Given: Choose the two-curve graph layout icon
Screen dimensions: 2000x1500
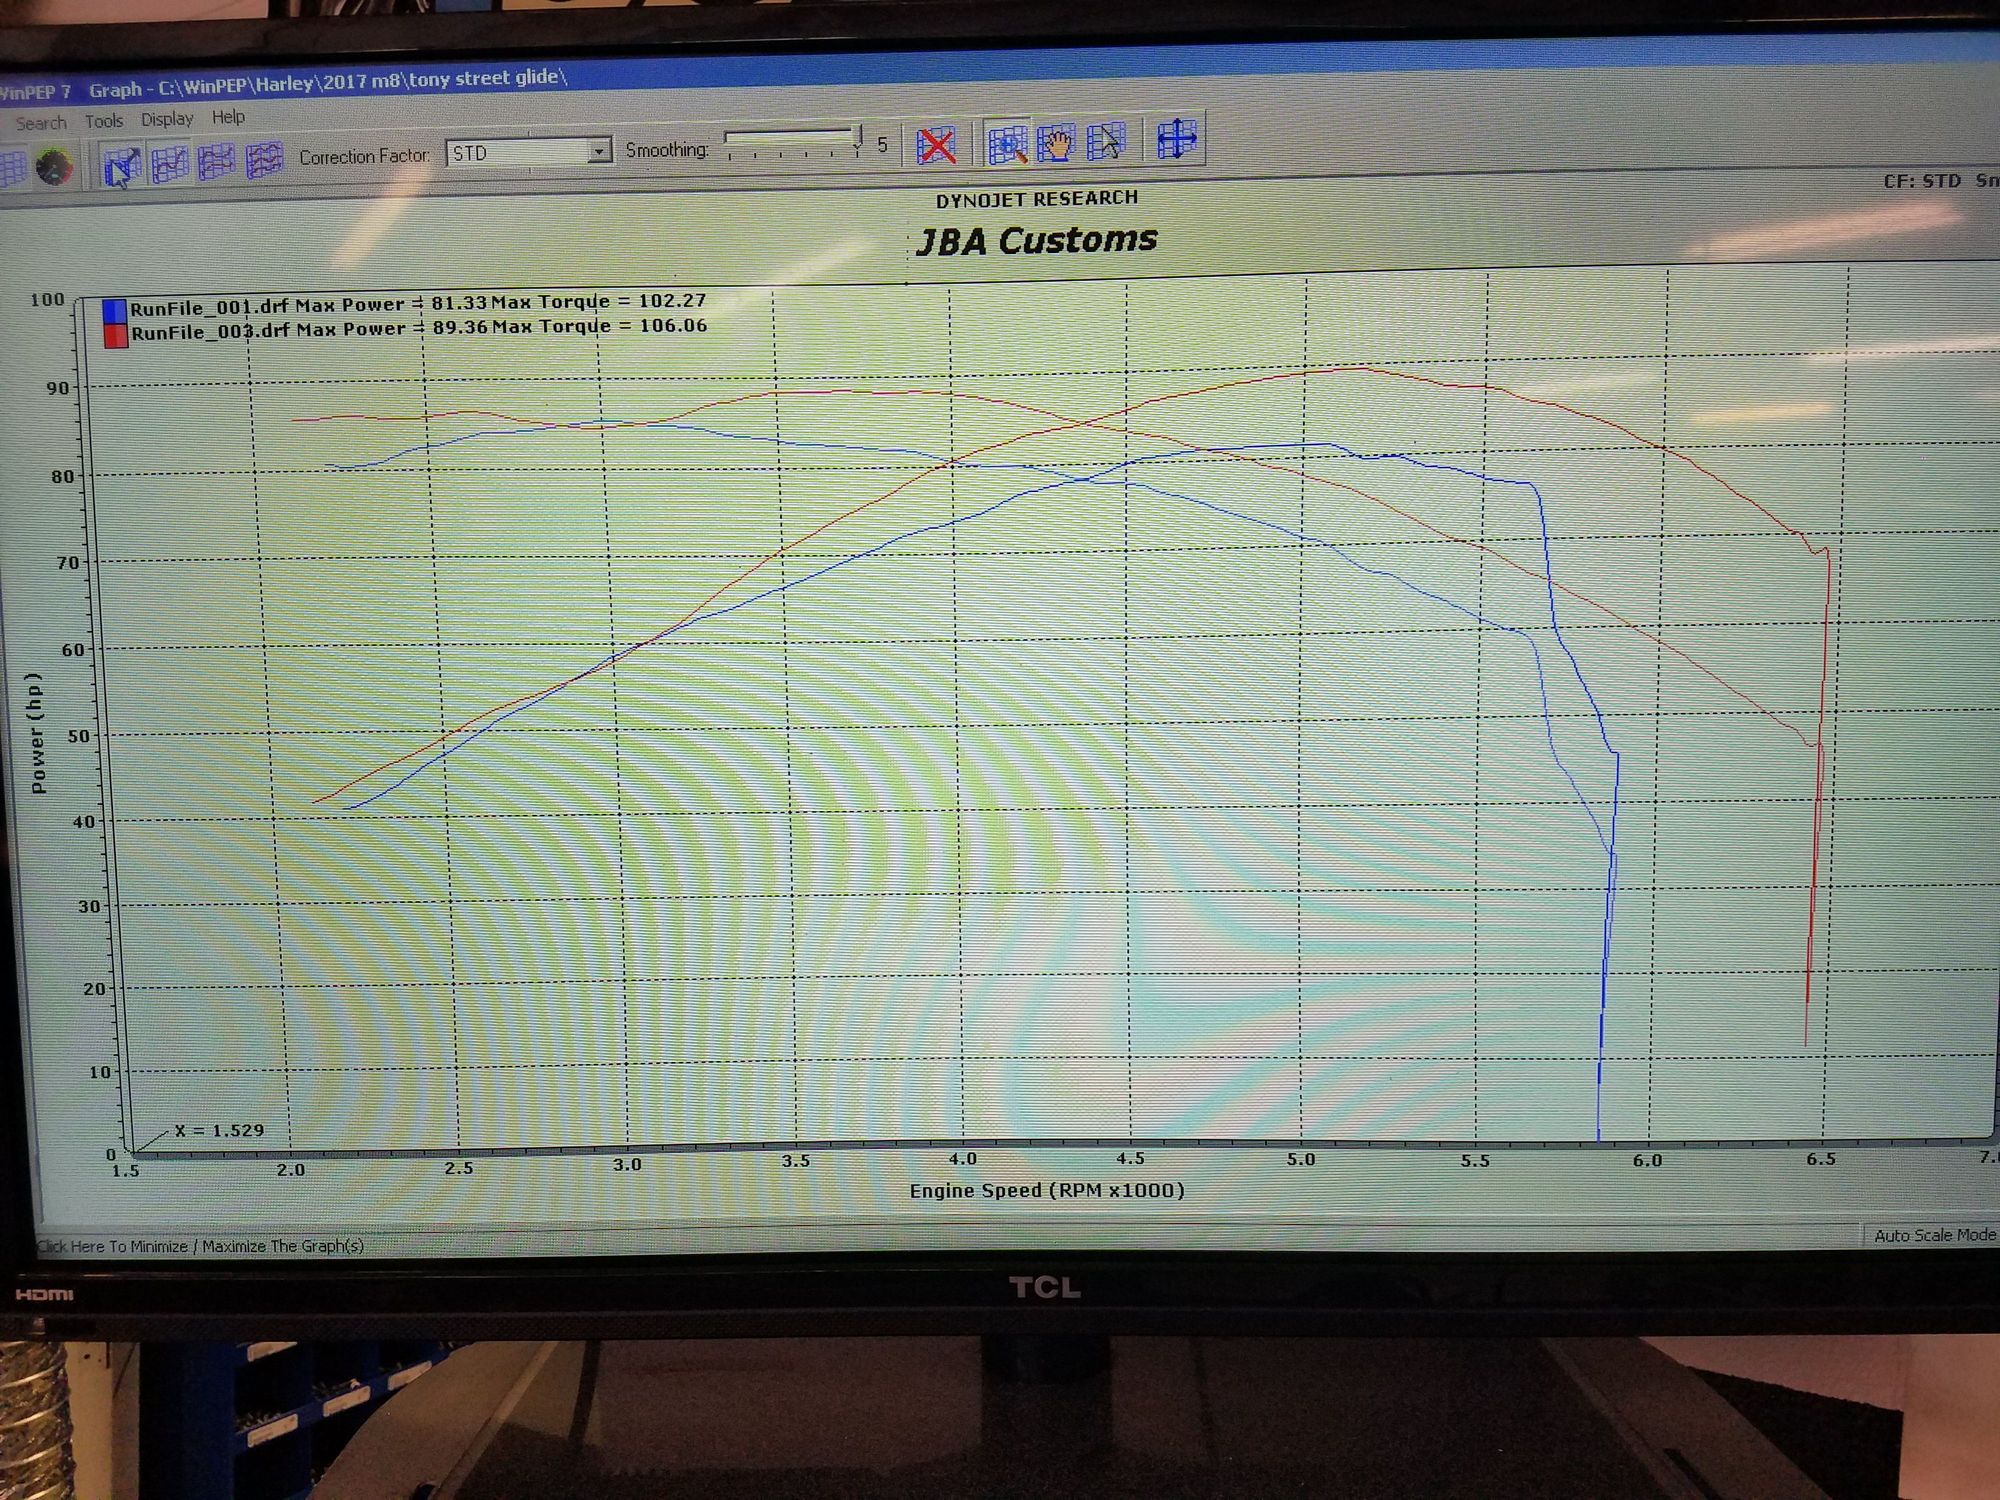Looking at the screenshot, I should pyautogui.click(x=170, y=164).
